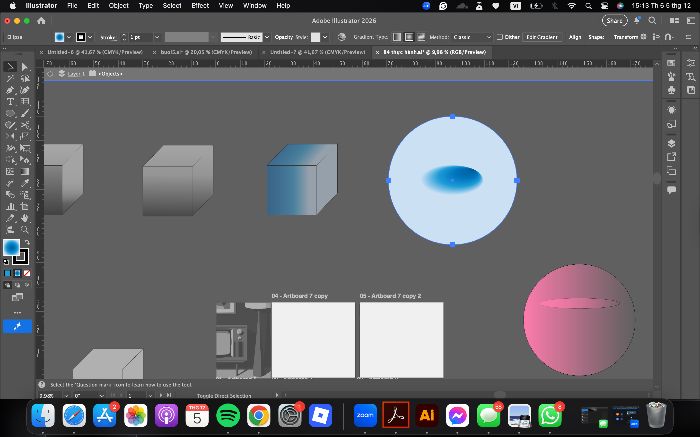Select the Ellipse shape tool

tap(10, 113)
